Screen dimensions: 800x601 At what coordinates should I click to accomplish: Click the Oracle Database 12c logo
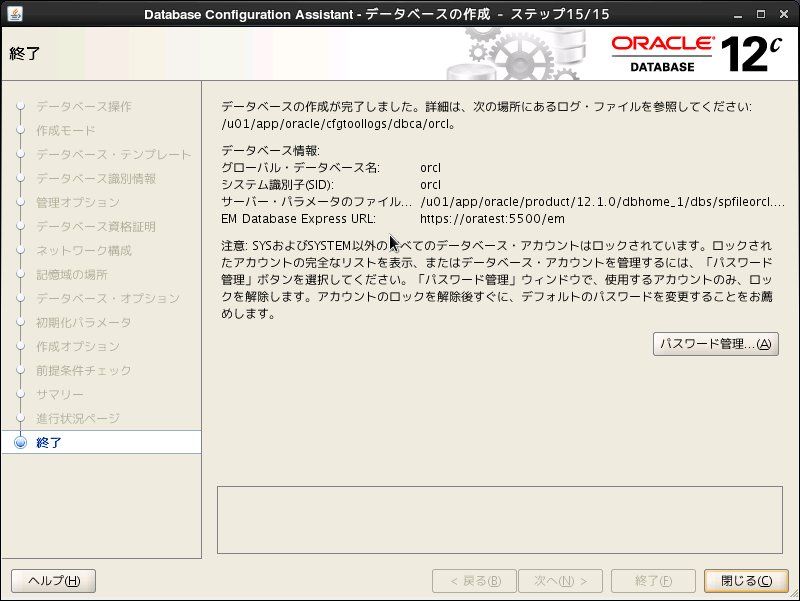coord(696,54)
